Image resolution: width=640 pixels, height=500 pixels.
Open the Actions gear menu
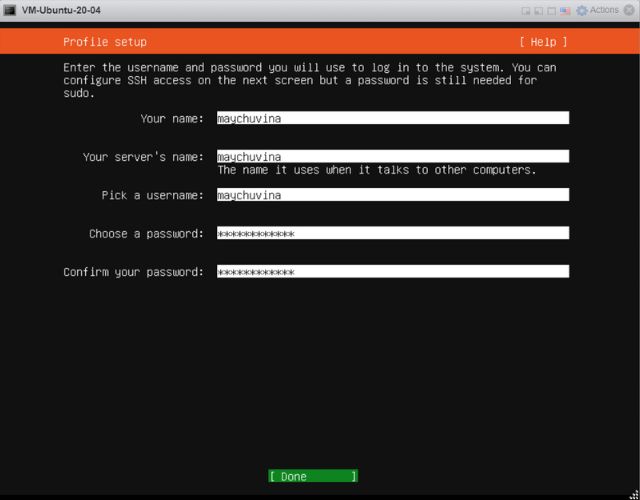(x=597, y=10)
